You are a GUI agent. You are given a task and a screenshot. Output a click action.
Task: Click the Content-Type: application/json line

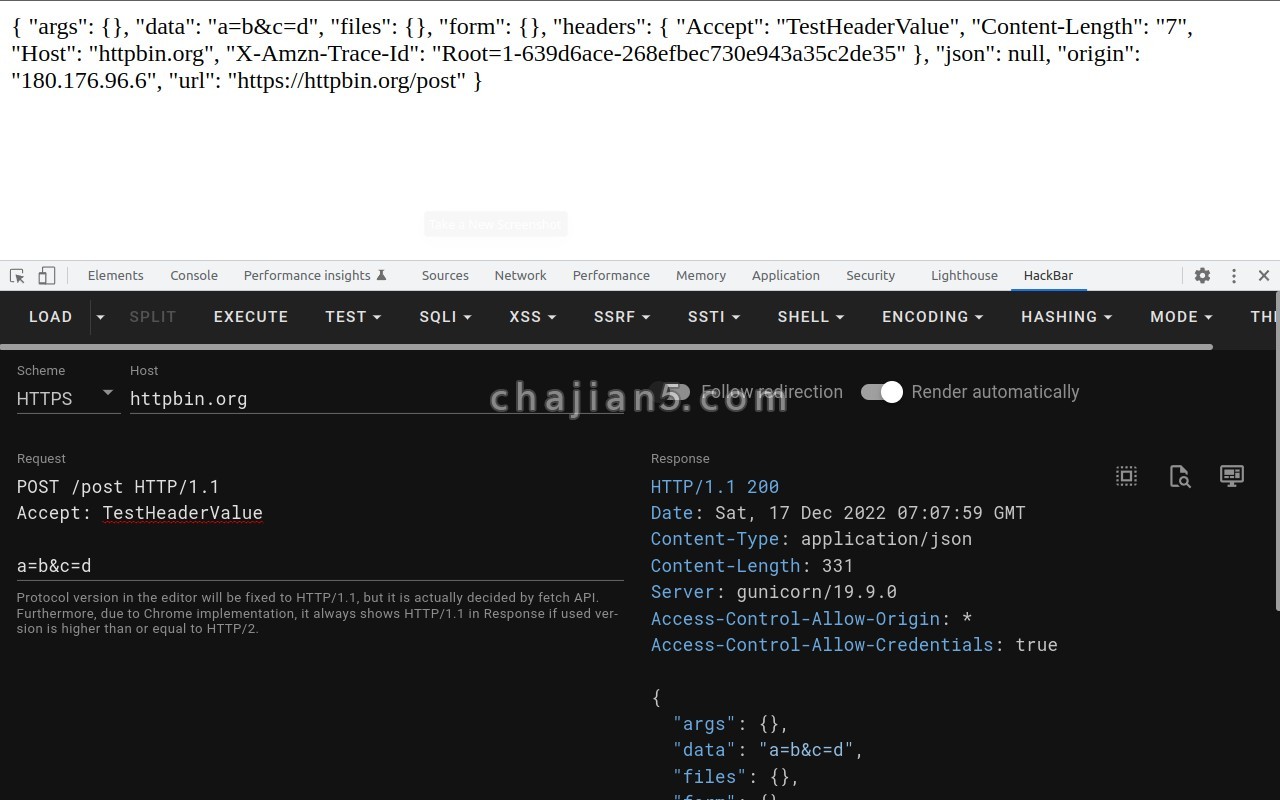(811, 539)
